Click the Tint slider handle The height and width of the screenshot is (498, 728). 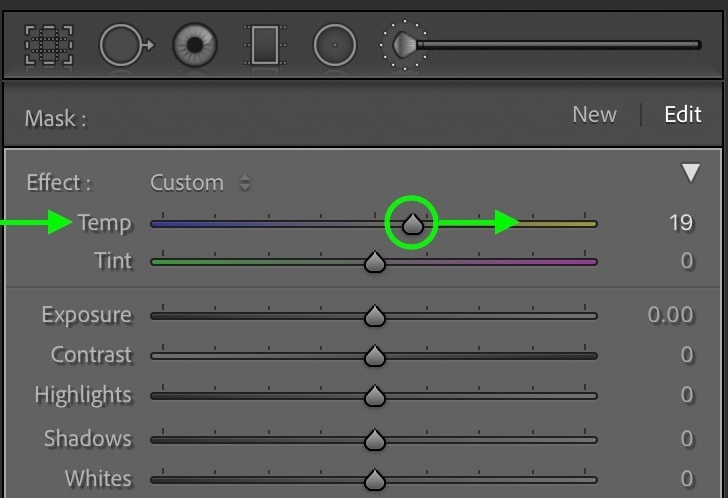click(x=374, y=263)
